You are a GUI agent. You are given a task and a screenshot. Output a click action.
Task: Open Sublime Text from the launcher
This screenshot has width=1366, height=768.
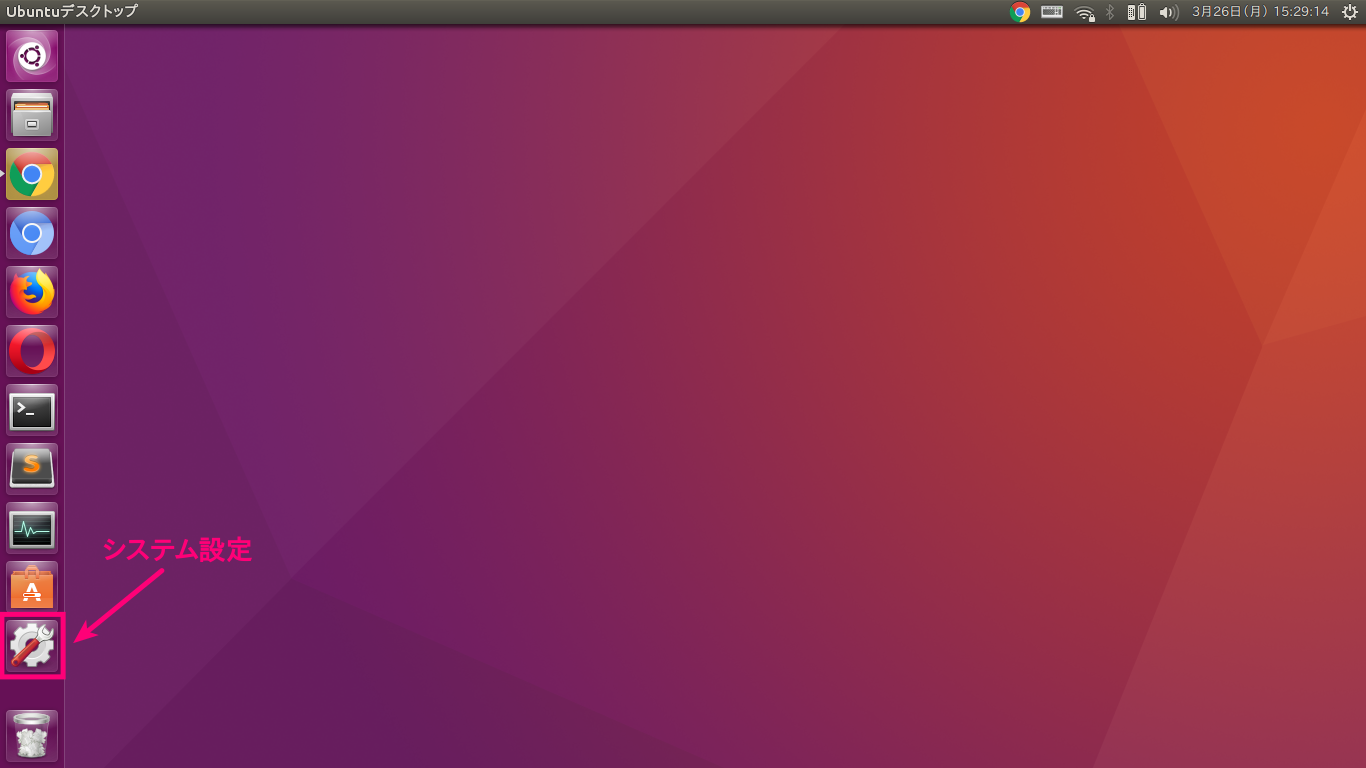point(32,469)
